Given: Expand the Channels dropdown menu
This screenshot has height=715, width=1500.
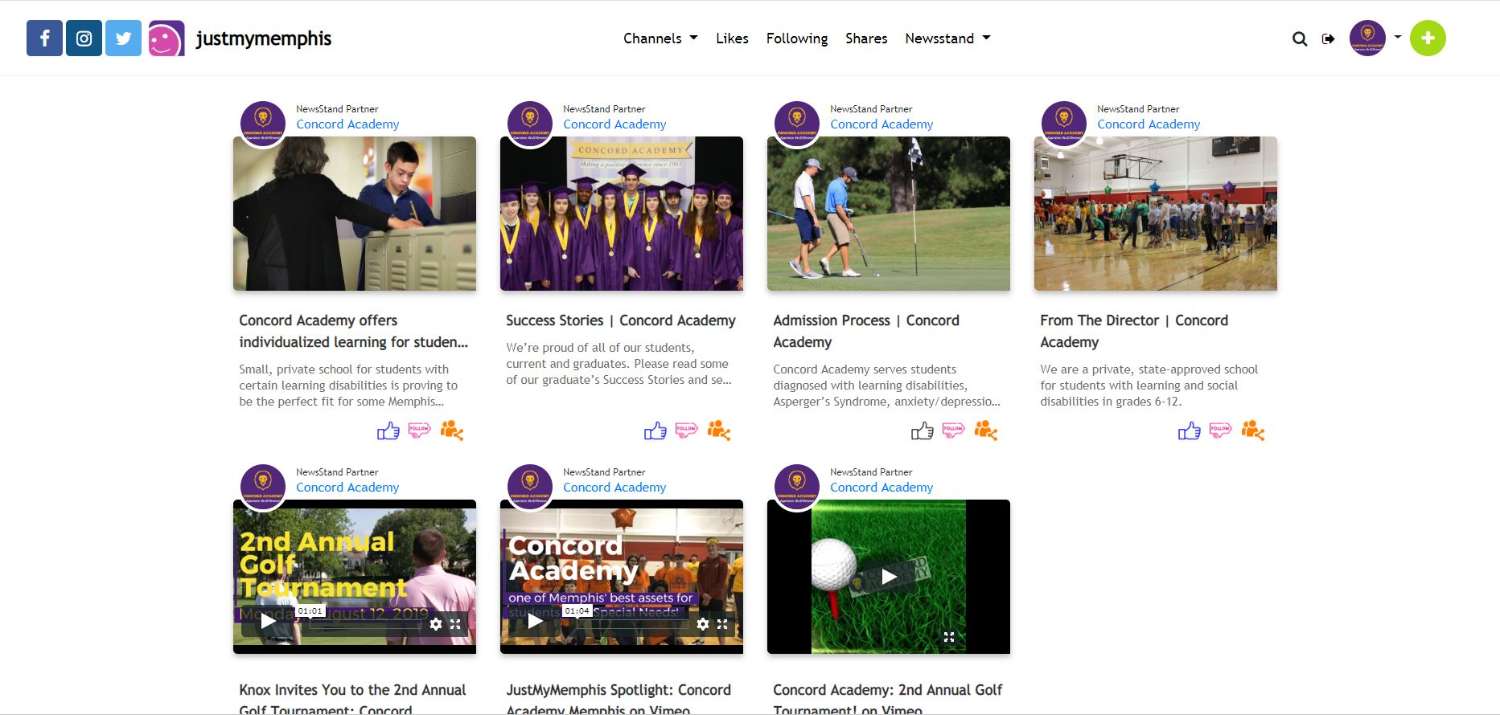Looking at the screenshot, I should coord(660,39).
